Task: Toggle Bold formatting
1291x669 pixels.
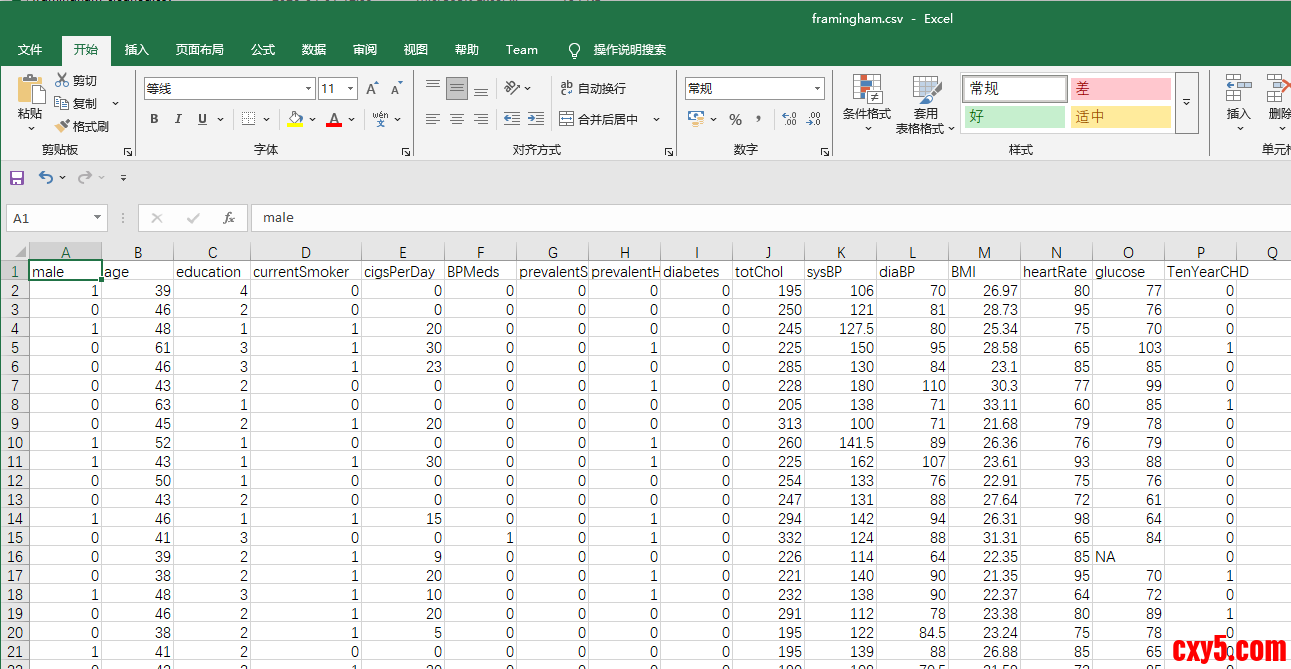Action: pos(154,119)
